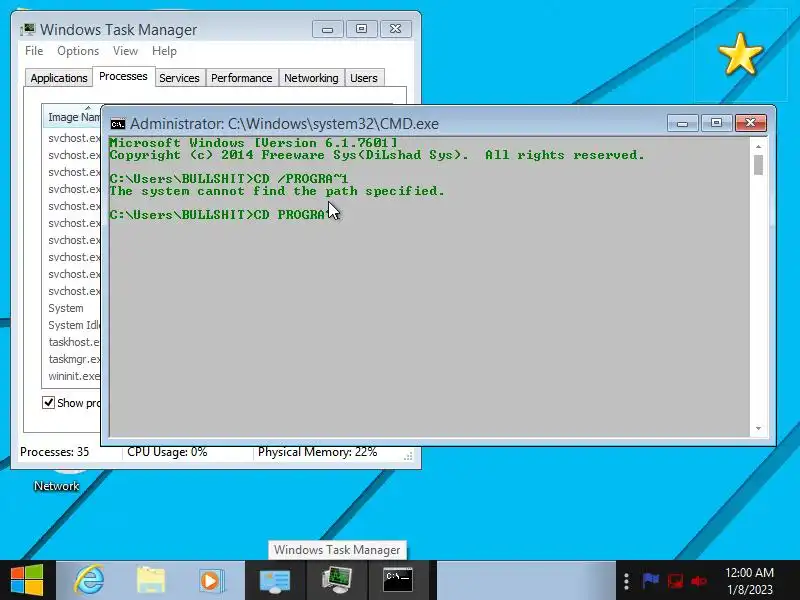
Task: Click CMD scrollbar up arrow
Action: [759, 146]
